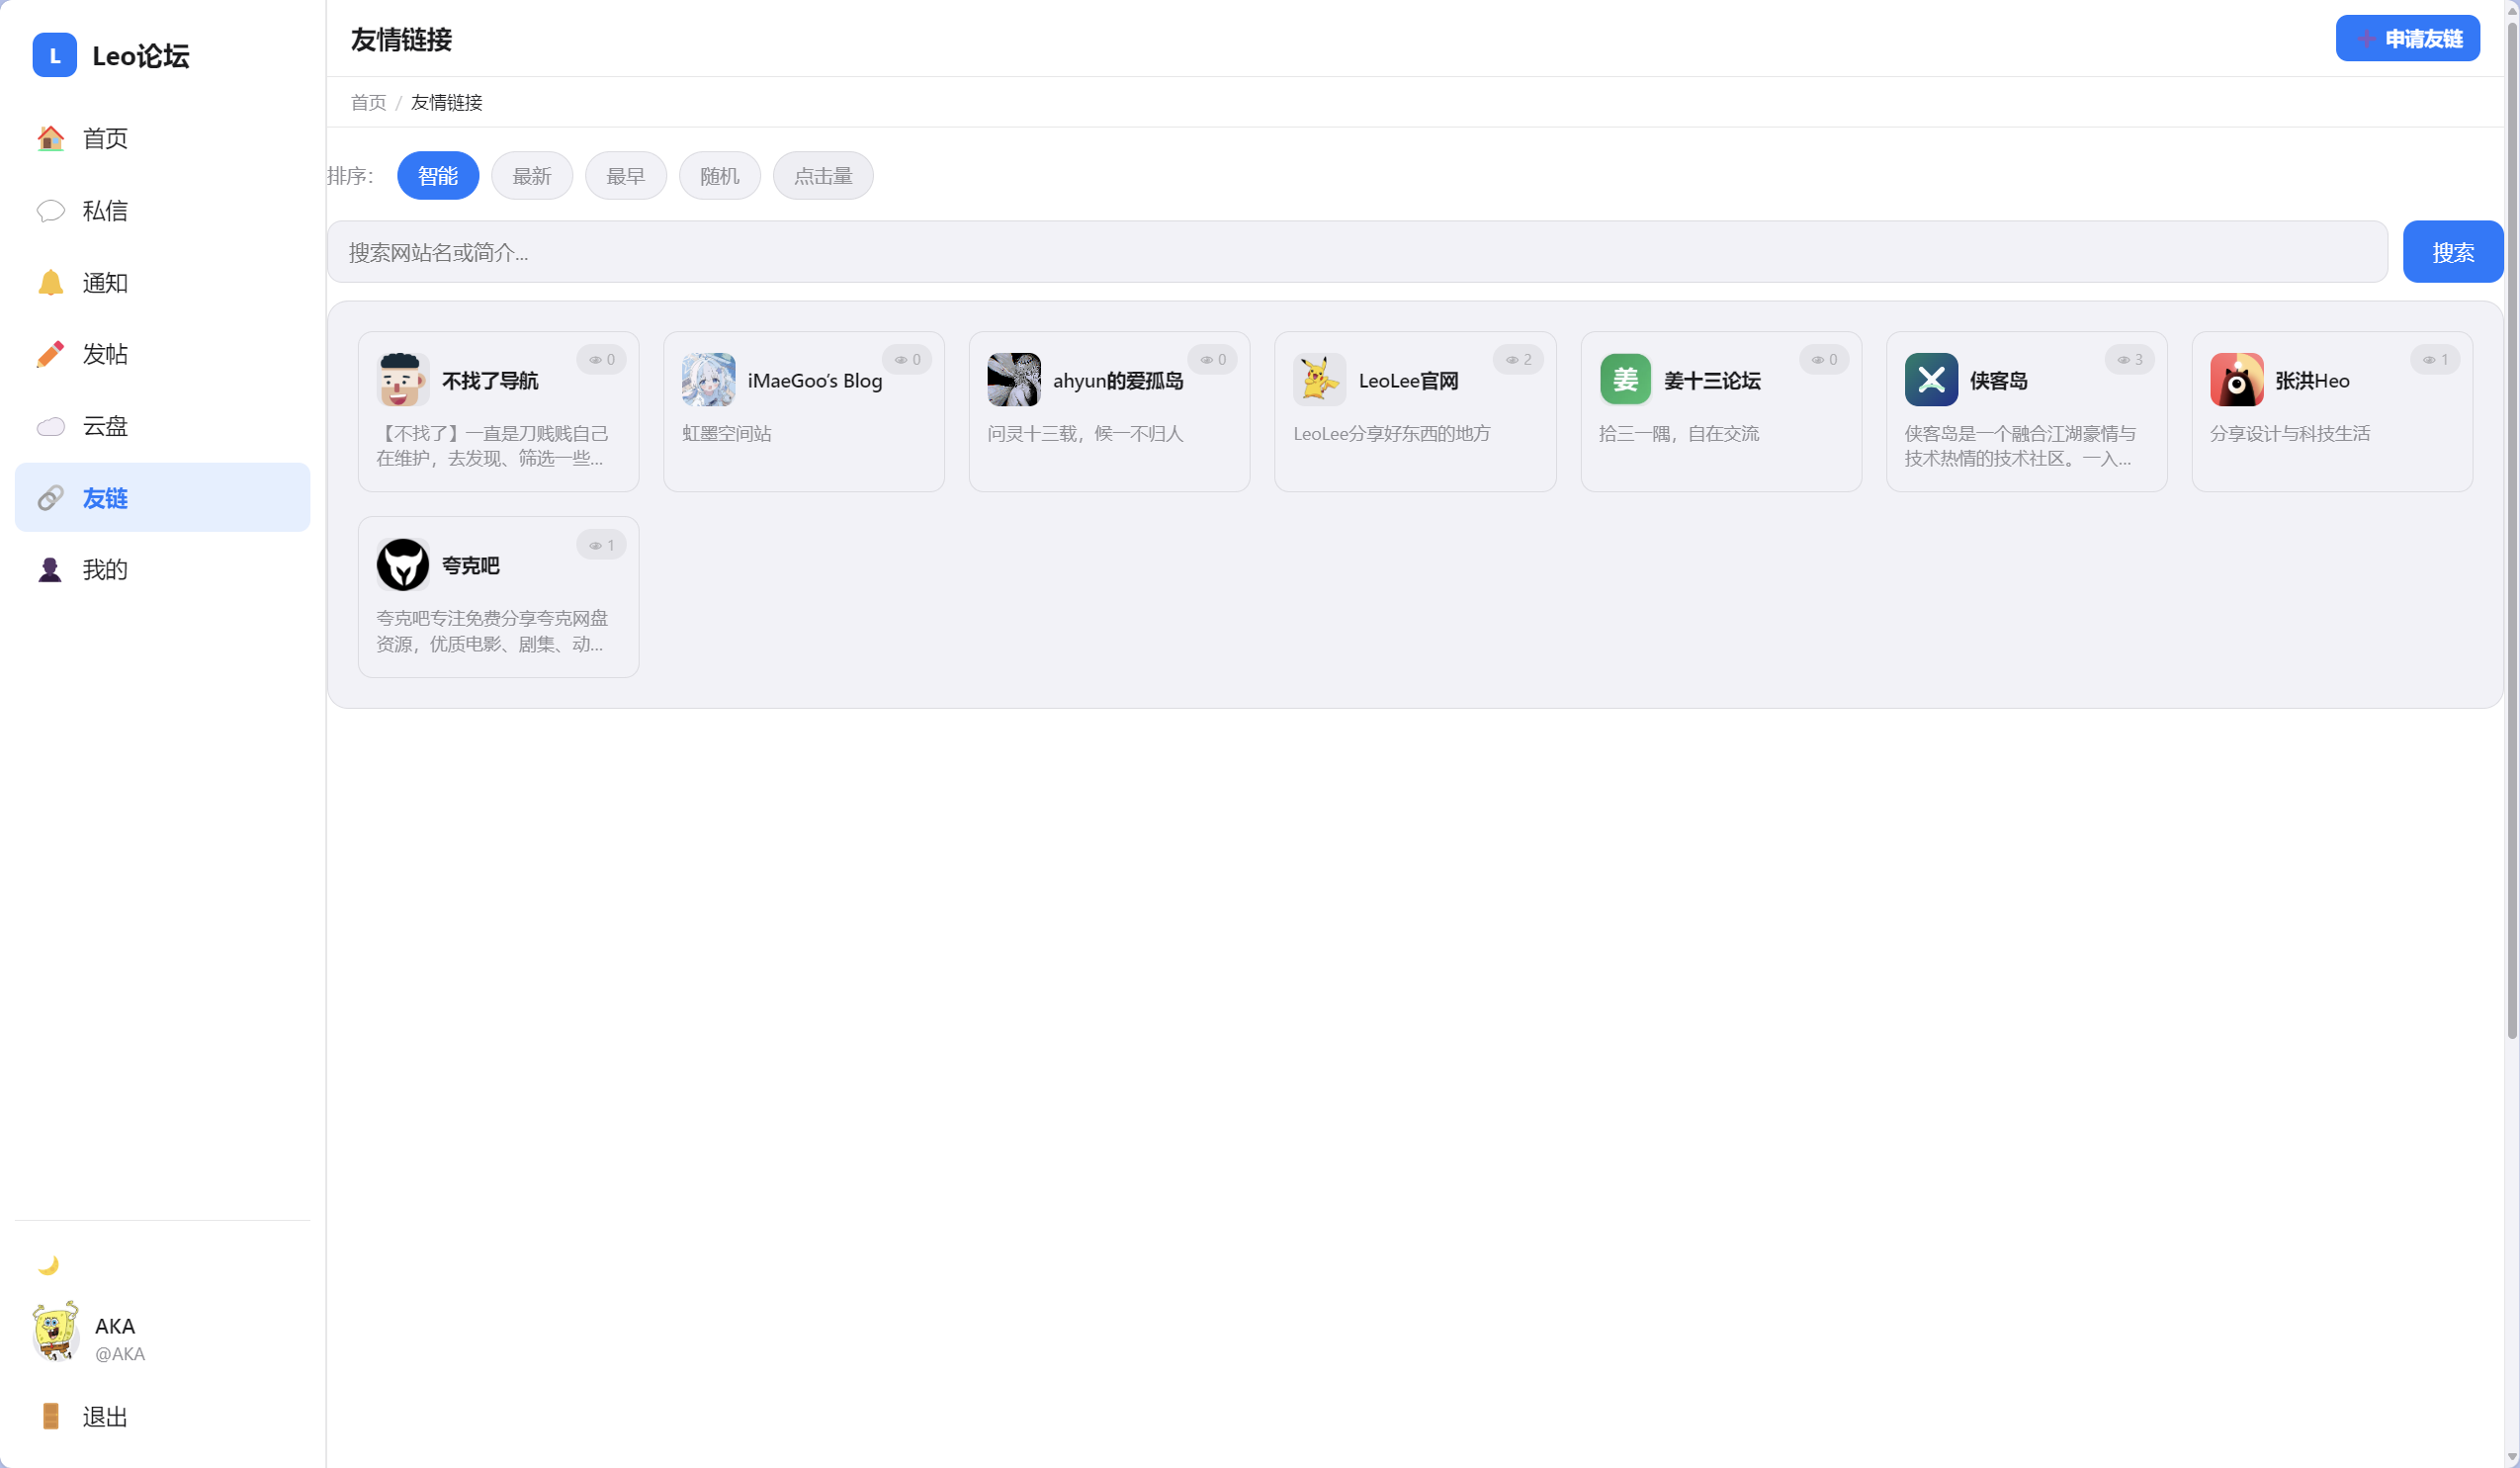Click the 申请友链 button
The width and height of the screenshot is (2520, 1468).
point(2407,38)
